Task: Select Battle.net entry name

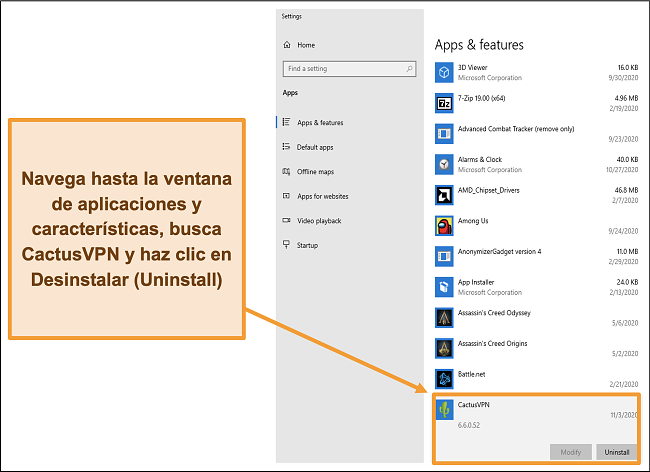Action: point(471,374)
